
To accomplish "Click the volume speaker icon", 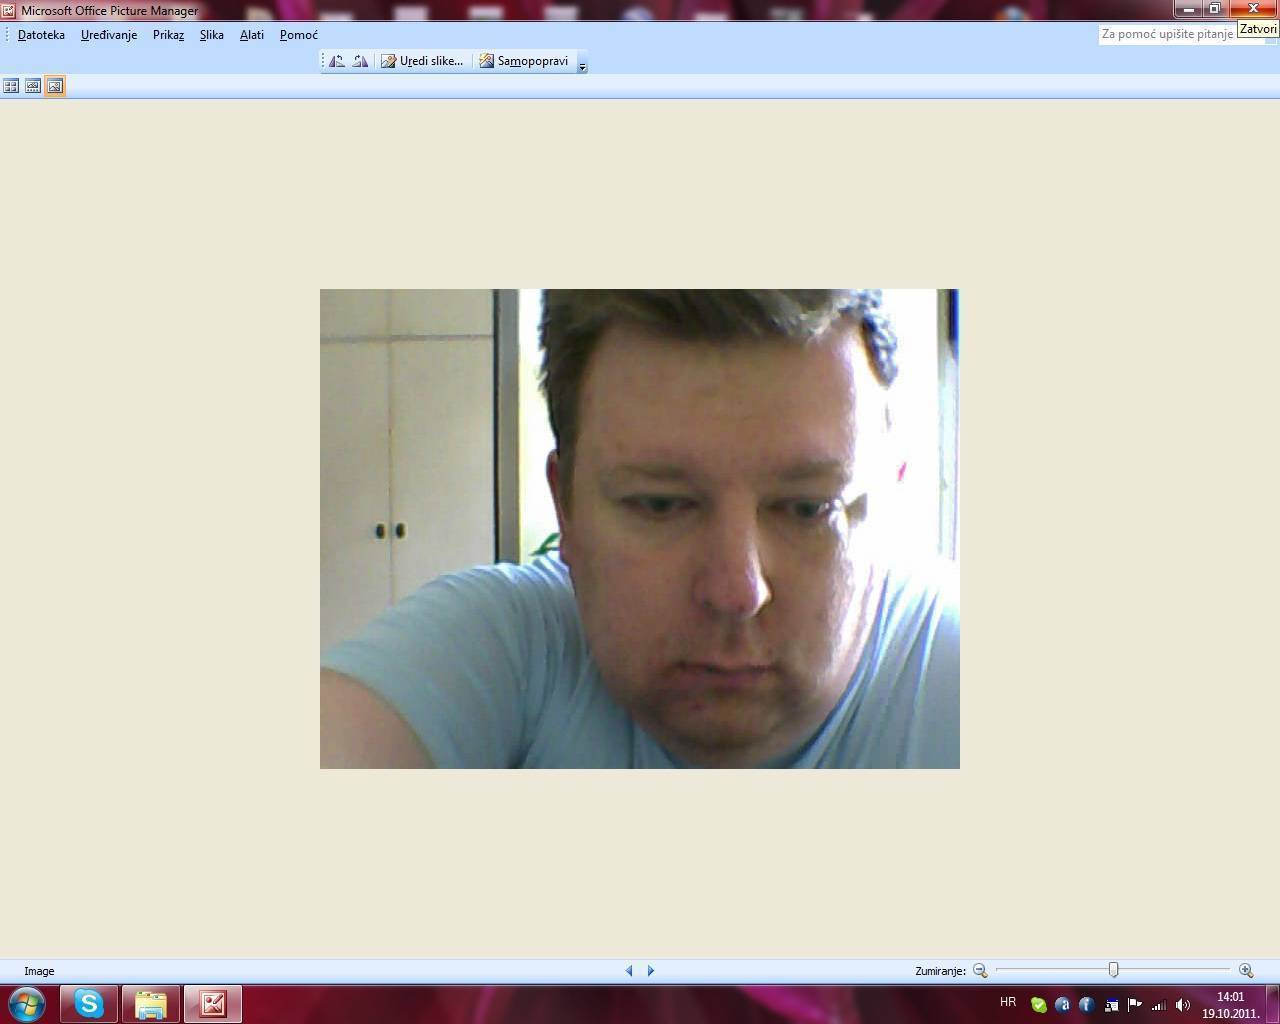I will [1183, 1005].
